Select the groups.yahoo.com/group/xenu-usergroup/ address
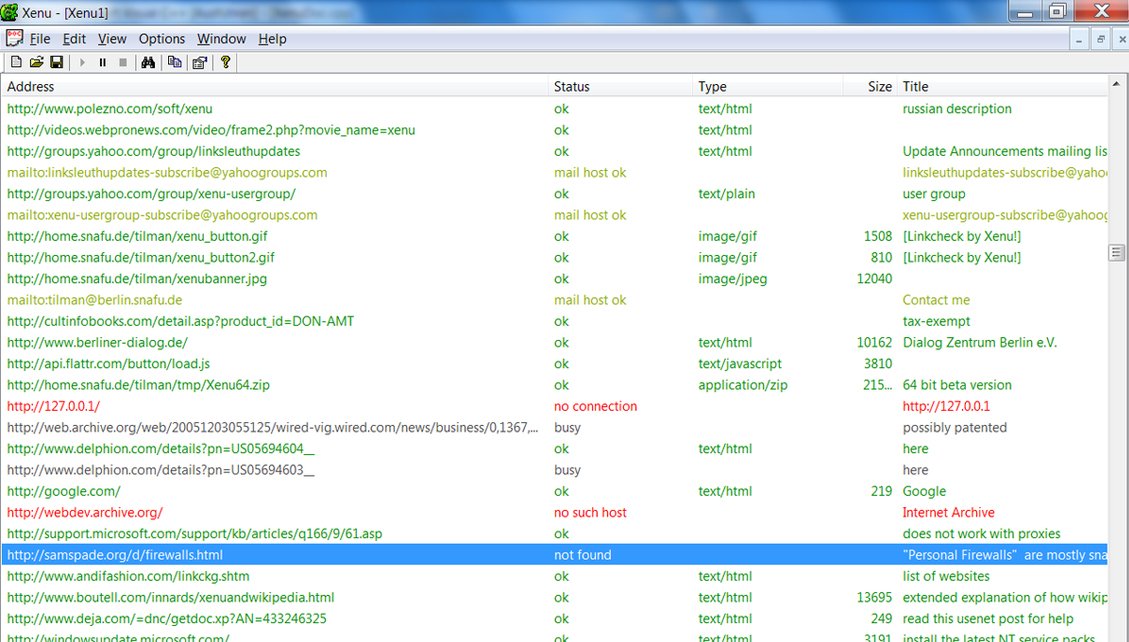The width and height of the screenshot is (1129, 642). (151, 194)
